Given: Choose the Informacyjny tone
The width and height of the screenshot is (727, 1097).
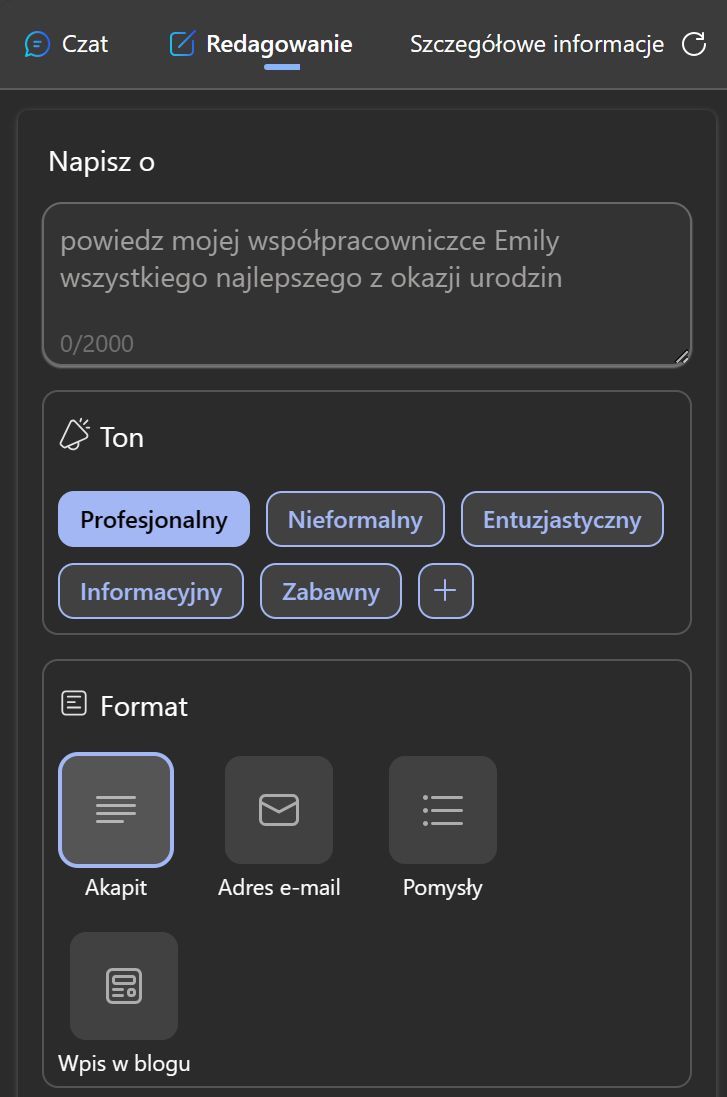Looking at the screenshot, I should click(151, 590).
